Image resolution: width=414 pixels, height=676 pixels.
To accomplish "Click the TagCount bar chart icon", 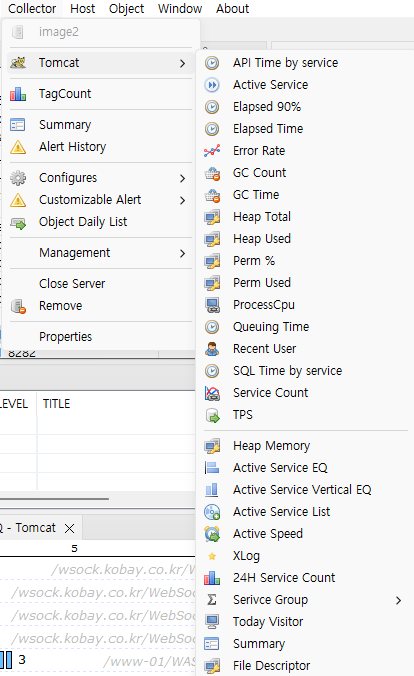I will pyautogui.click(x=18, y=94).
